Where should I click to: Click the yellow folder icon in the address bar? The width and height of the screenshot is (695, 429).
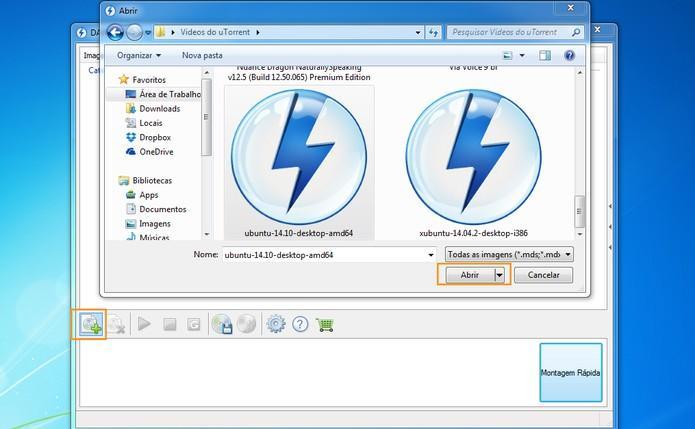[161, 32]
